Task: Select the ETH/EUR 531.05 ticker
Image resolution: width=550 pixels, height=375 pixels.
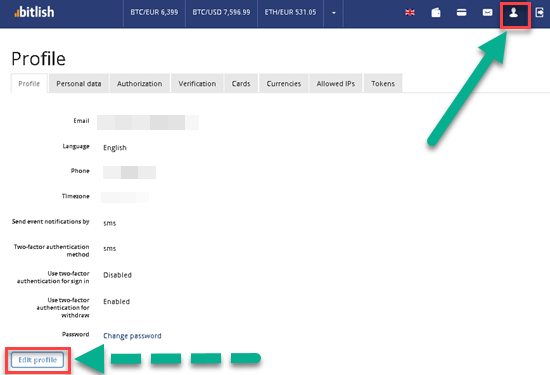Action: coord(290,12)
